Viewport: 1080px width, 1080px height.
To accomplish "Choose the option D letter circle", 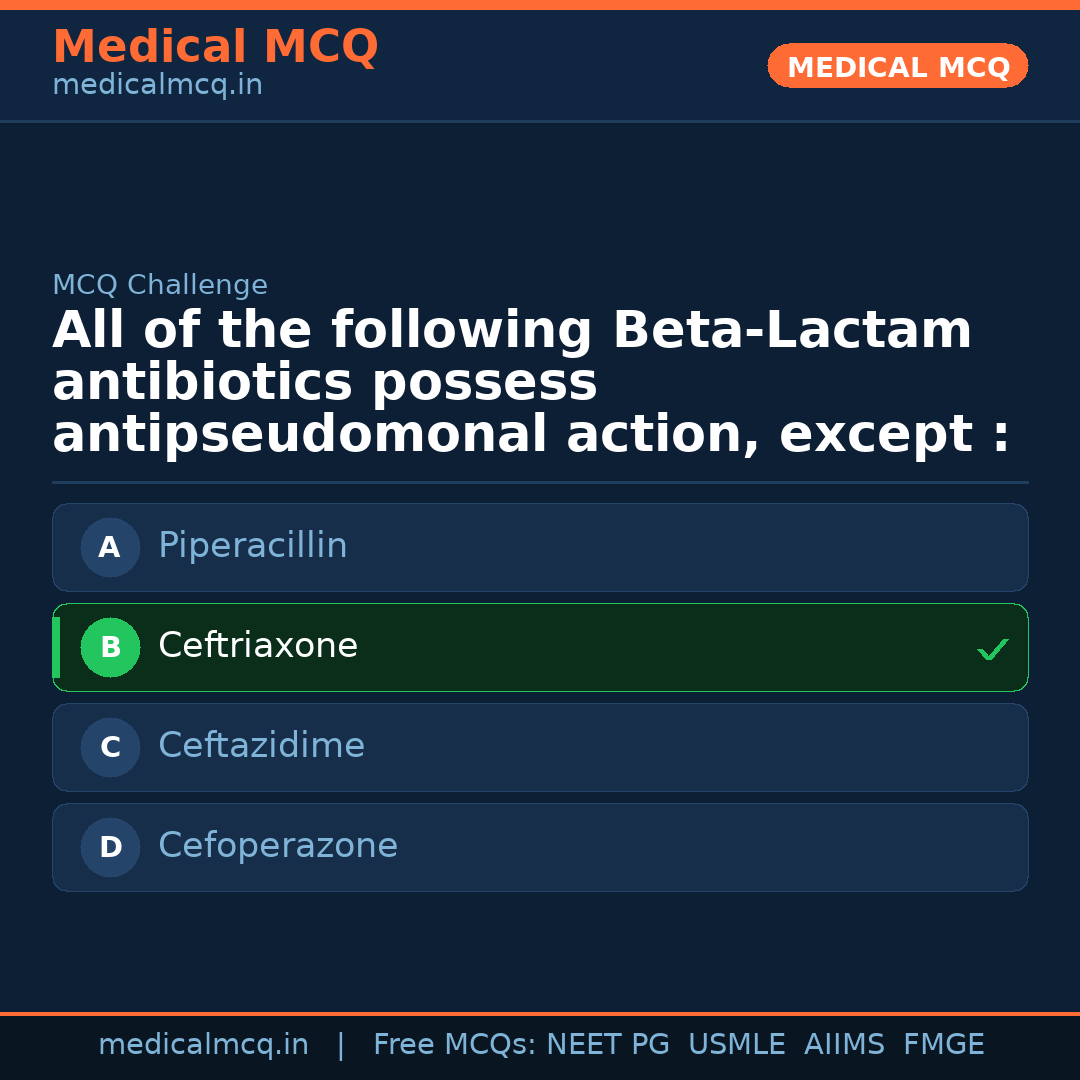I will coord(110,847).
